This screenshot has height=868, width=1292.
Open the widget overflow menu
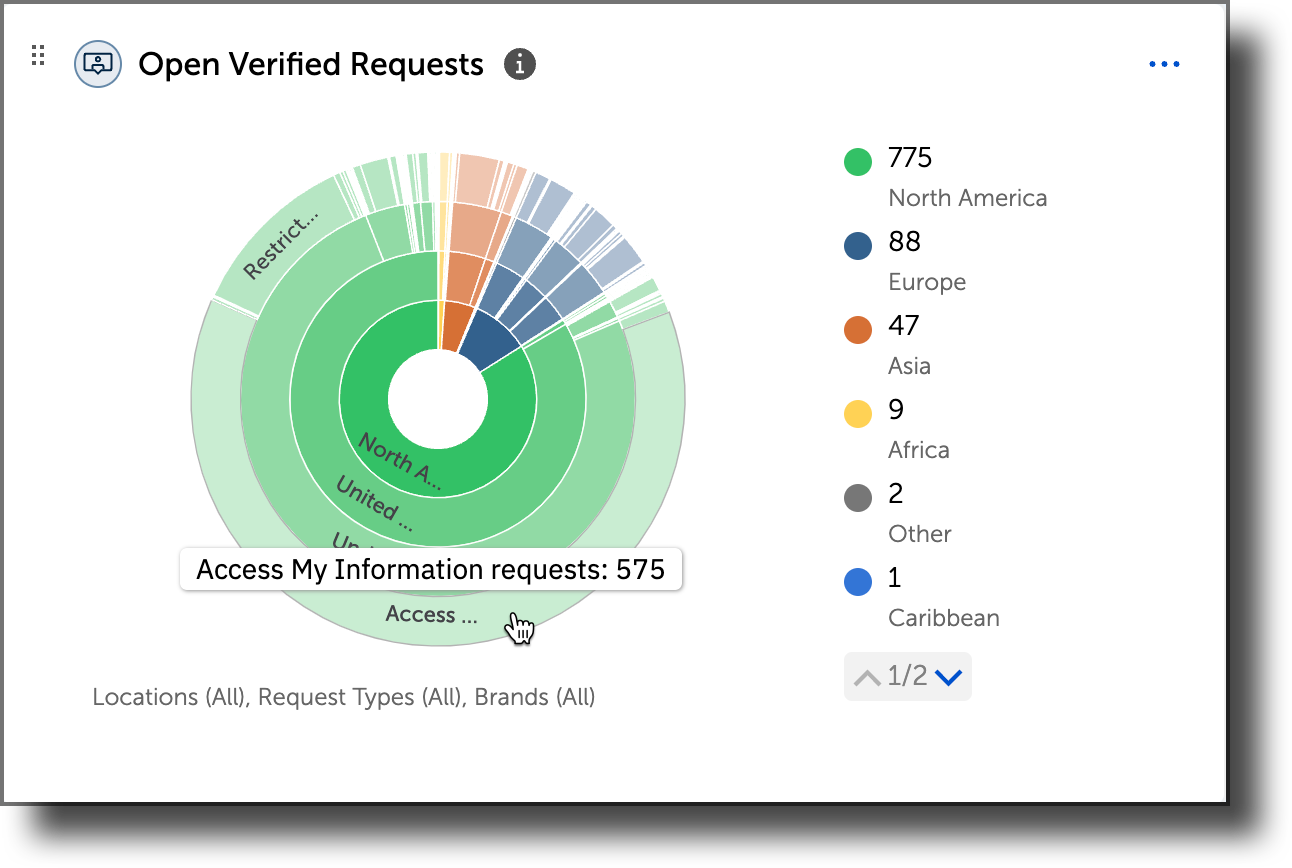tap(1164, 63)
